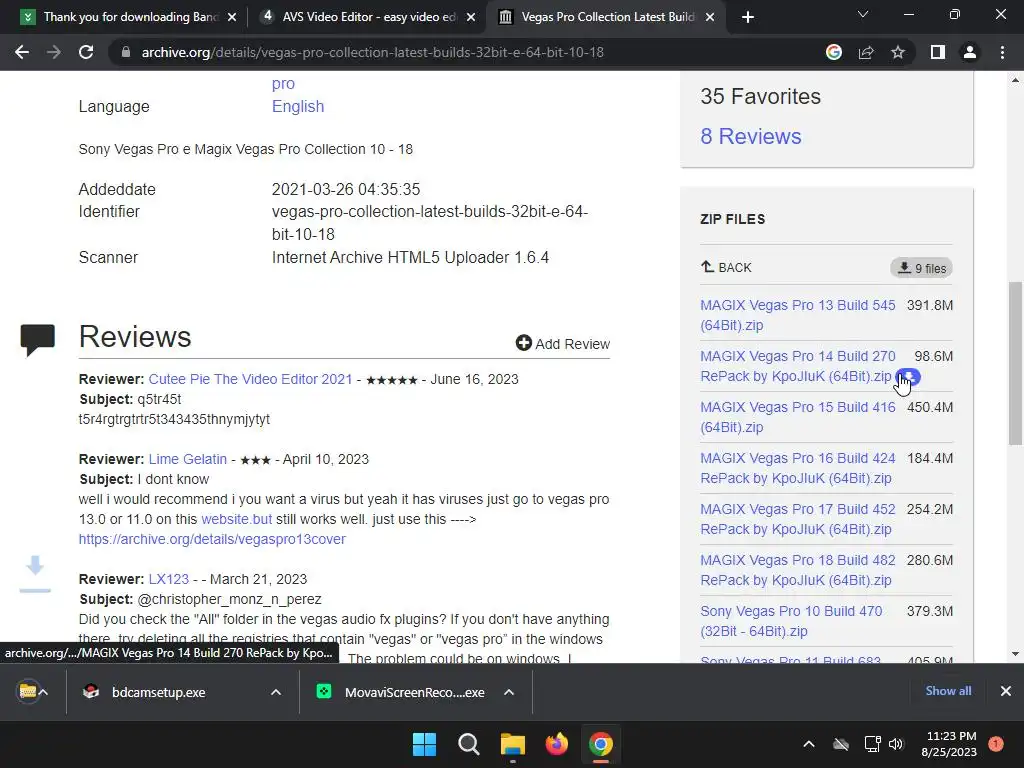Image resolution: width=1024 pixels, height=768 pixels.
Task: Open the Chrome profile icon
Action: pyautogui.click(x=970, y=52)
